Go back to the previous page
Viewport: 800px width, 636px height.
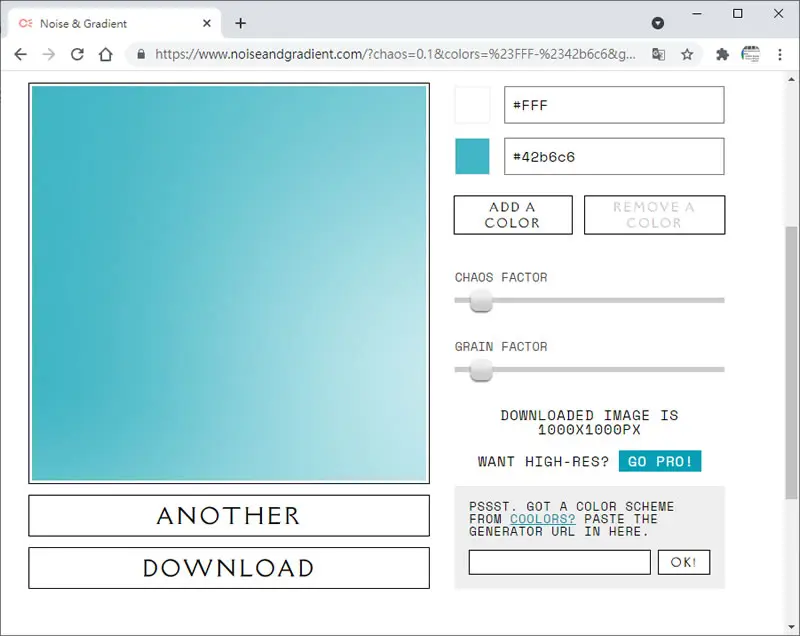pyautogui.click(x=20, y=54)
